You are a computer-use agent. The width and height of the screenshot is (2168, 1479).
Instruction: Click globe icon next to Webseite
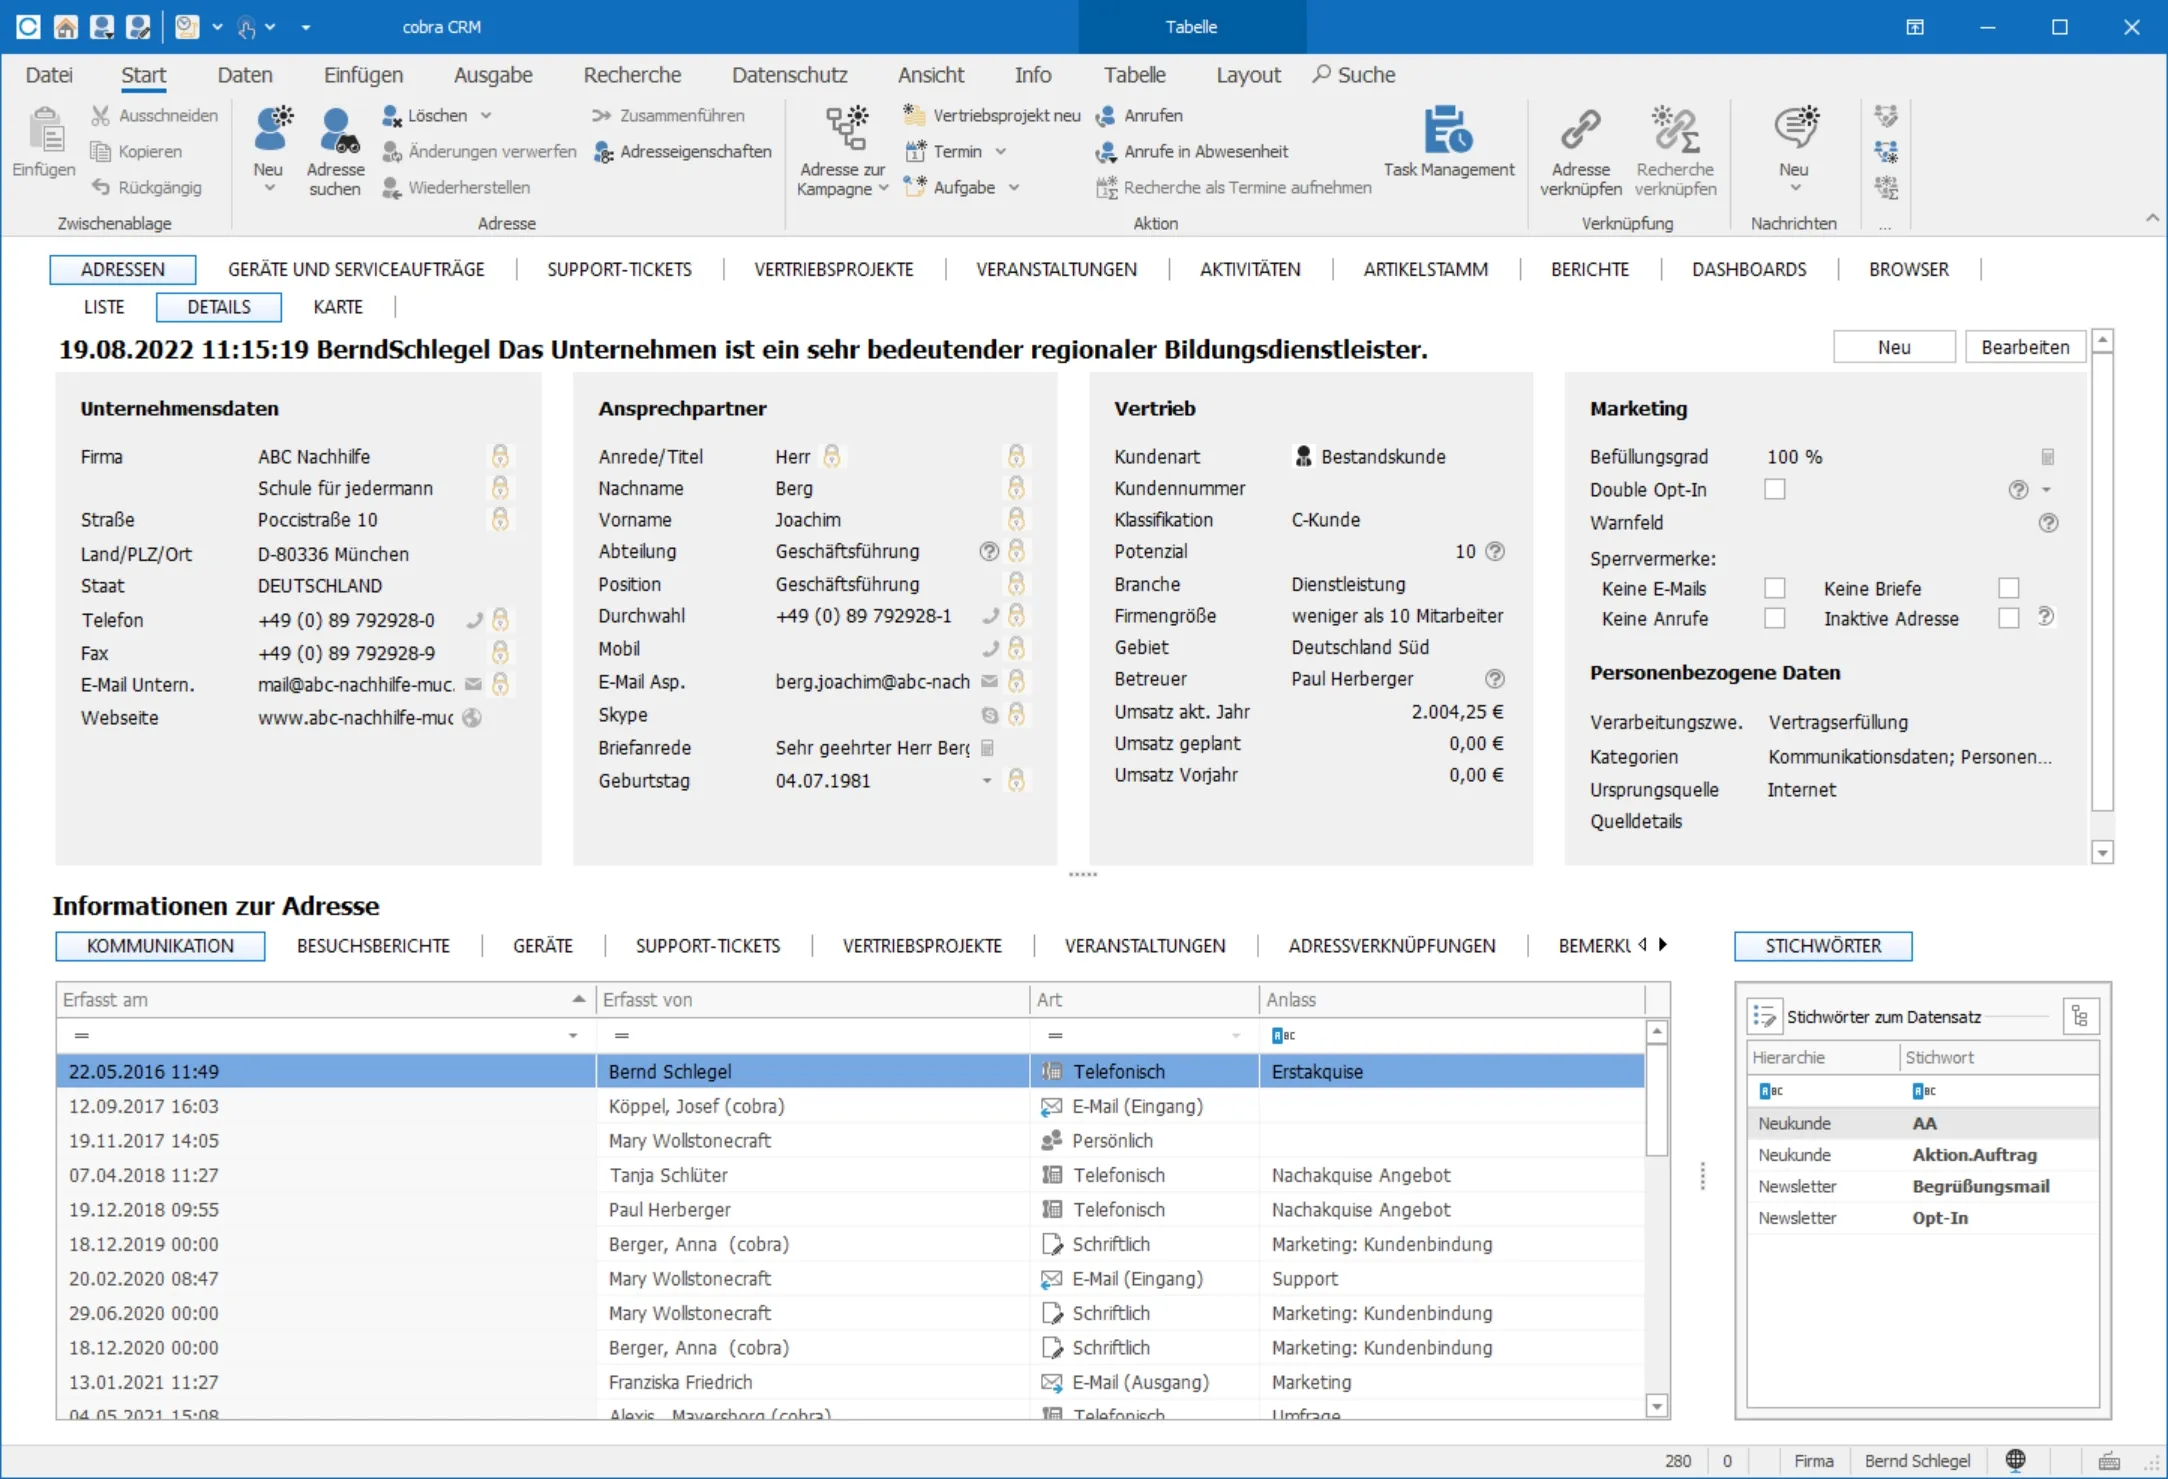pos(472,718)
